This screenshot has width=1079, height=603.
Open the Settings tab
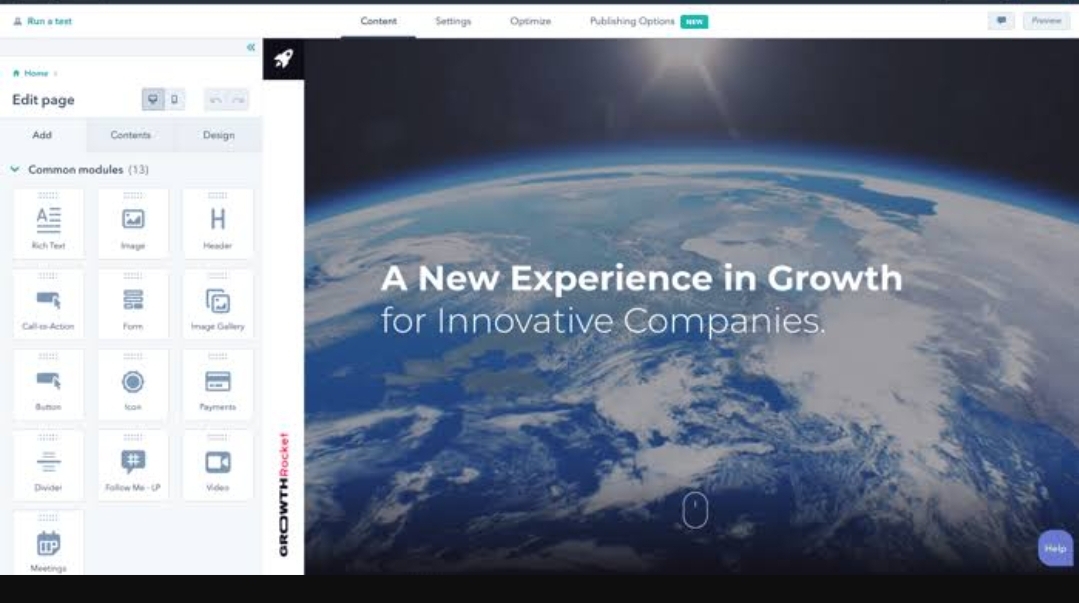[453, 21]
